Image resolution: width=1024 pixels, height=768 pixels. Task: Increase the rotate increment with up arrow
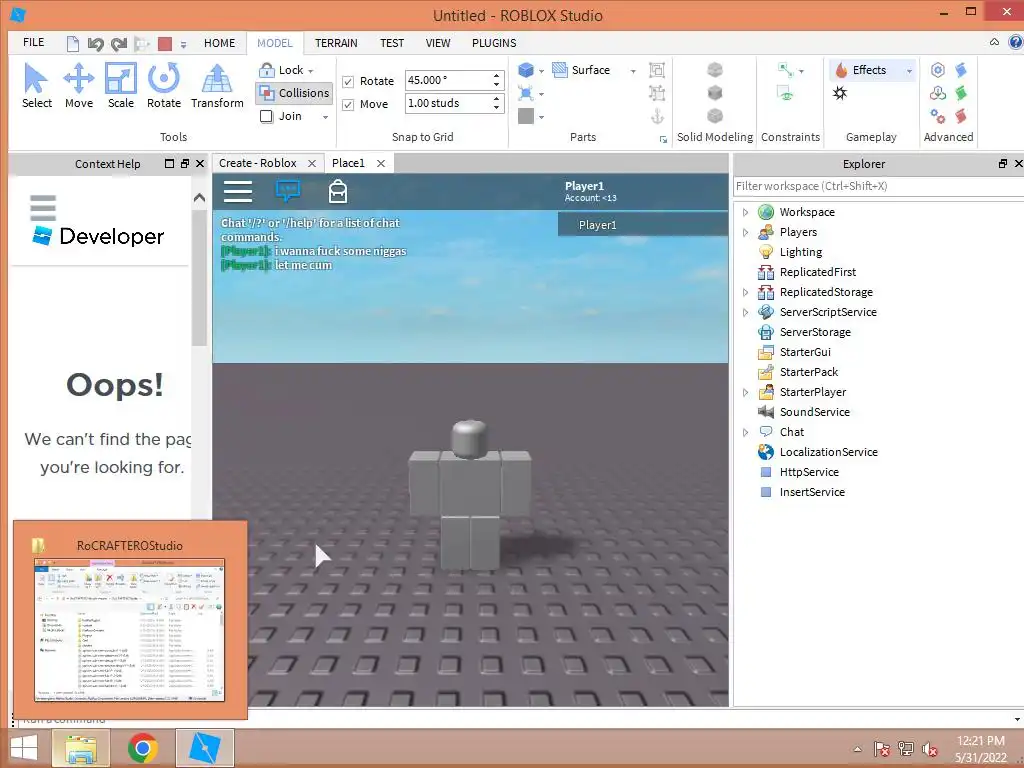pos(497,76)
